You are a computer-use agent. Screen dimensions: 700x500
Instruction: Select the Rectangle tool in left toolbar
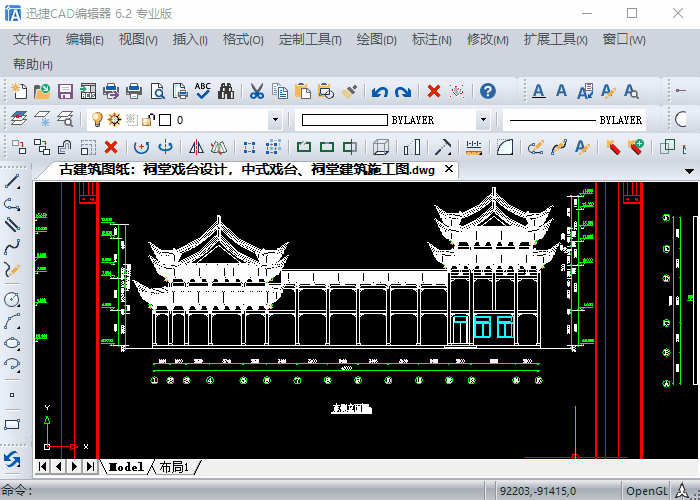click(x=13, y=424)
